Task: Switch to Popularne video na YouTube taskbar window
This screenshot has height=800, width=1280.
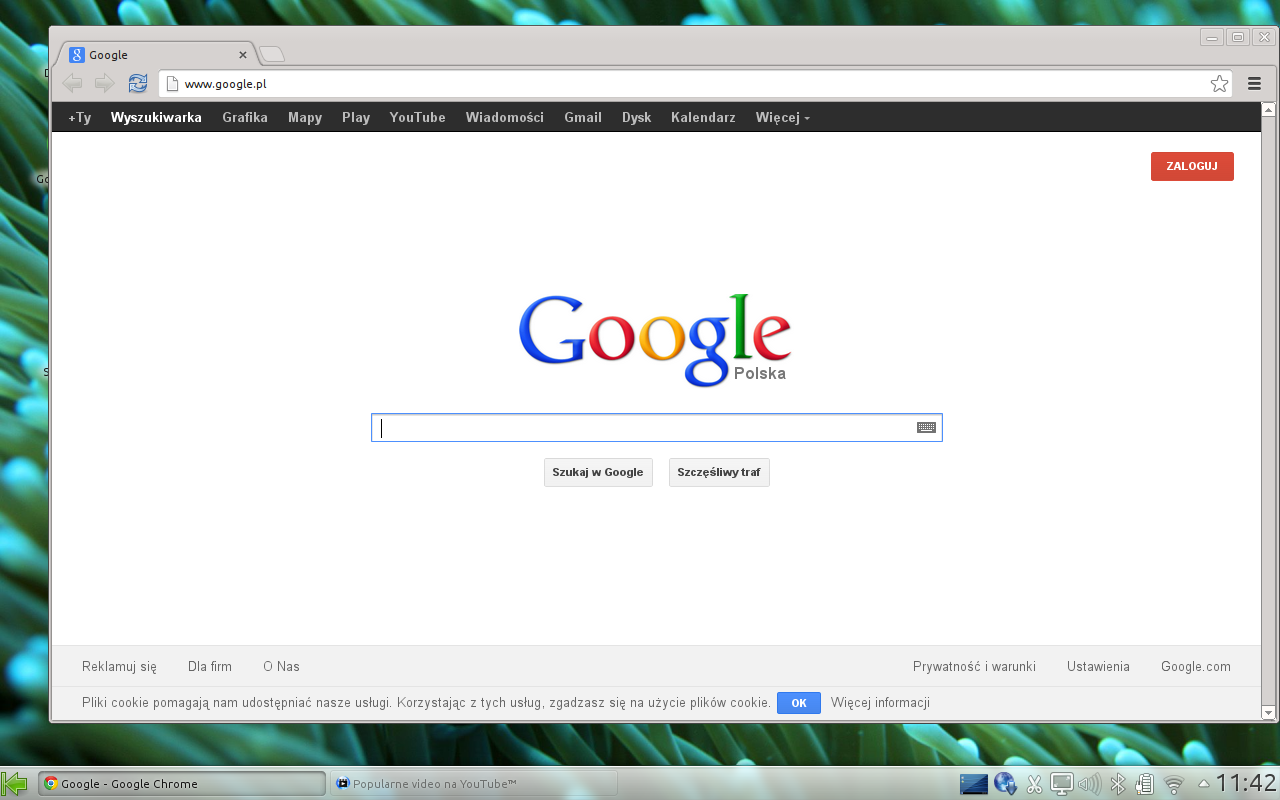Action: click(x=474, y=783)
